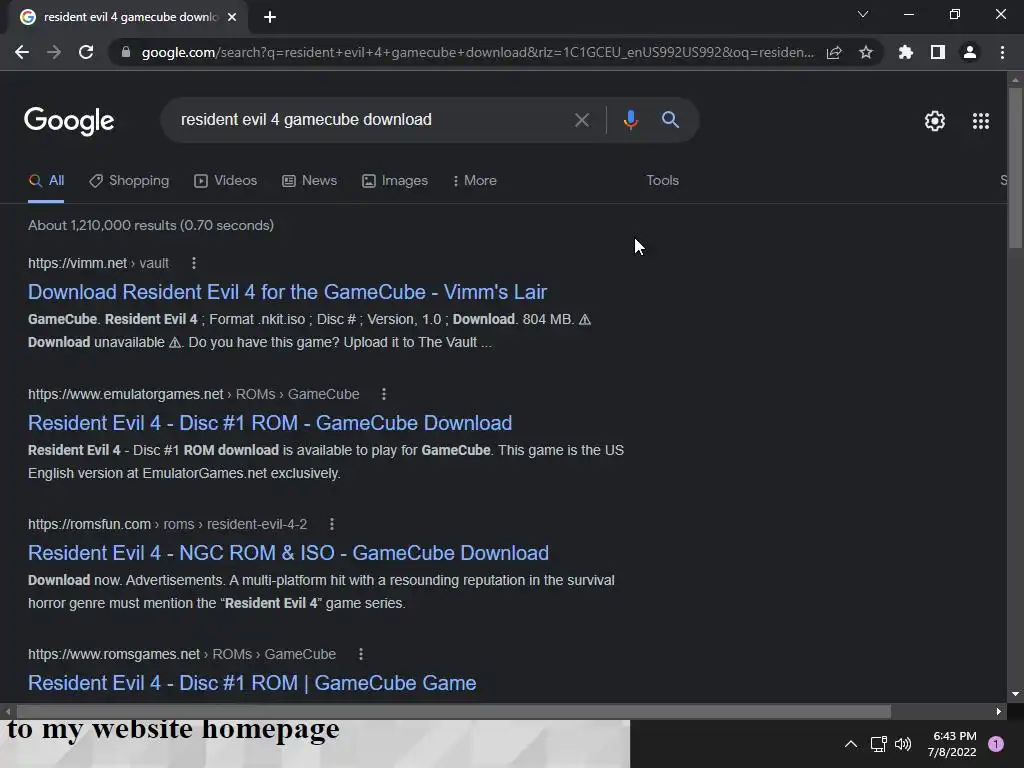Open a new tab with plus button
Screen dimensions: 1024x768
click(x=270, y=17)
